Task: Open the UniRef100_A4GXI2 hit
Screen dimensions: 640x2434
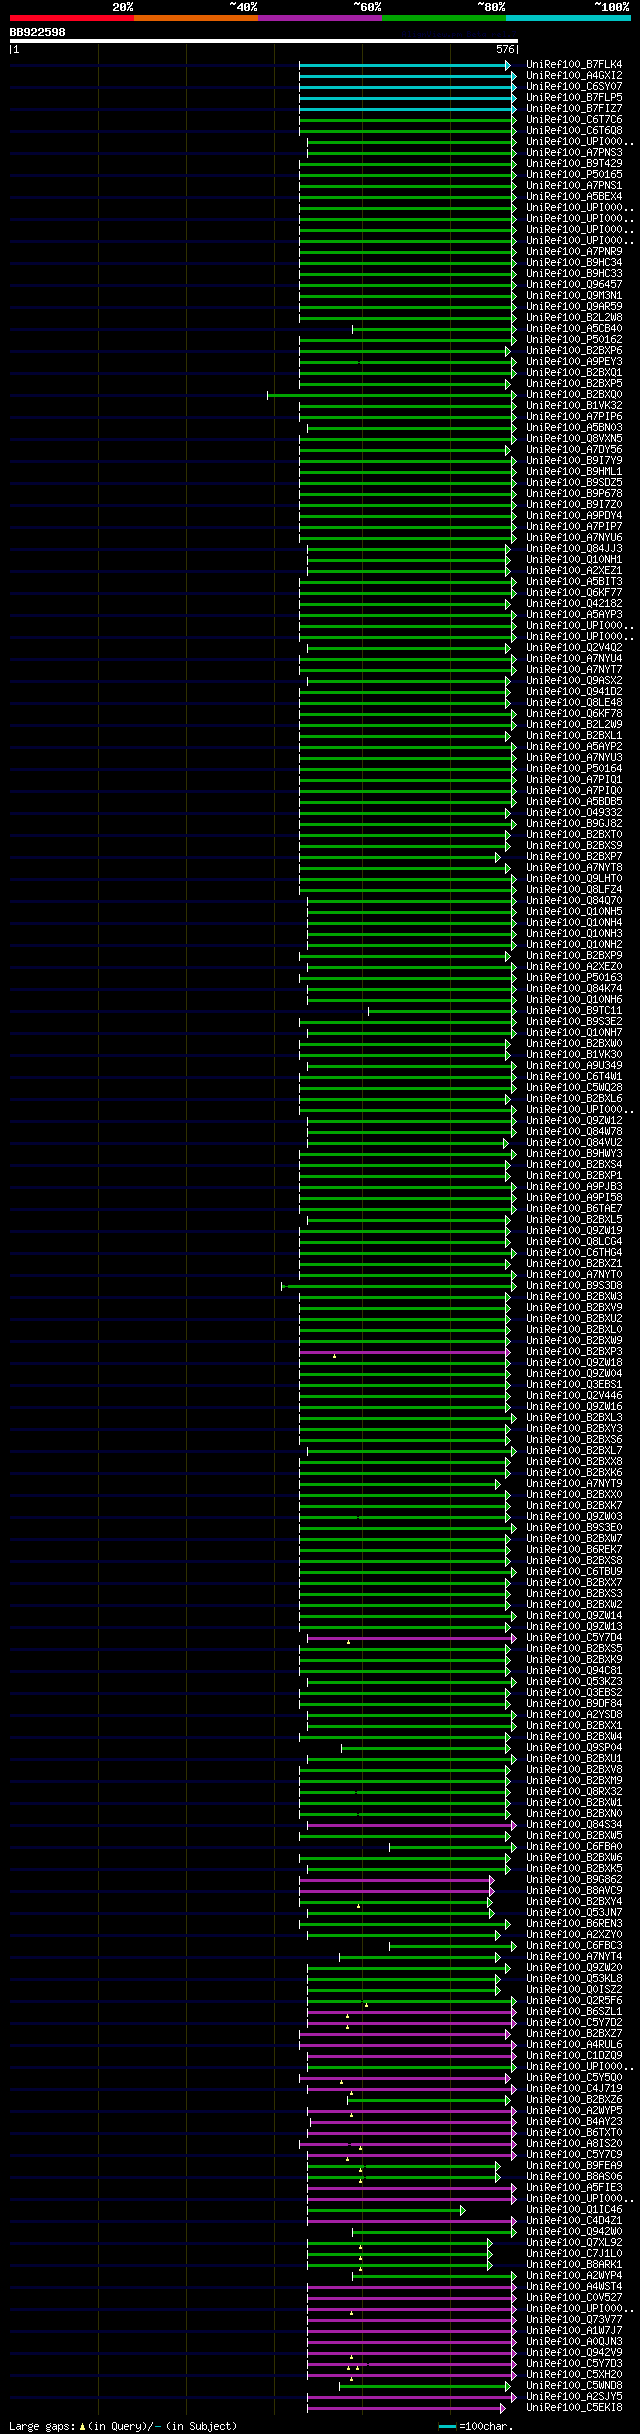Action: pos(574,76)
